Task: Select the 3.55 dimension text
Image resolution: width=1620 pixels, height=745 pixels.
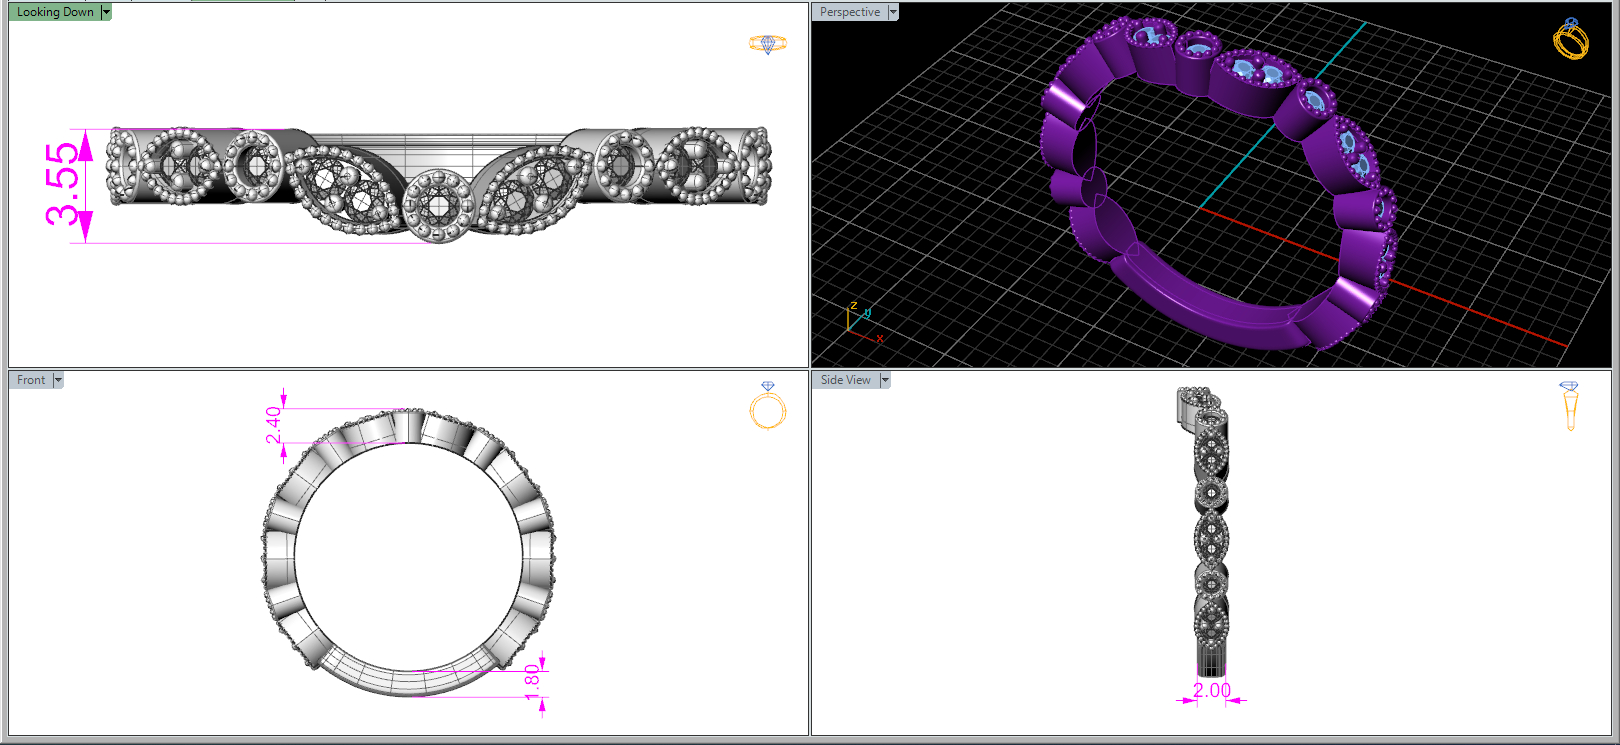Action: [62, 183]
